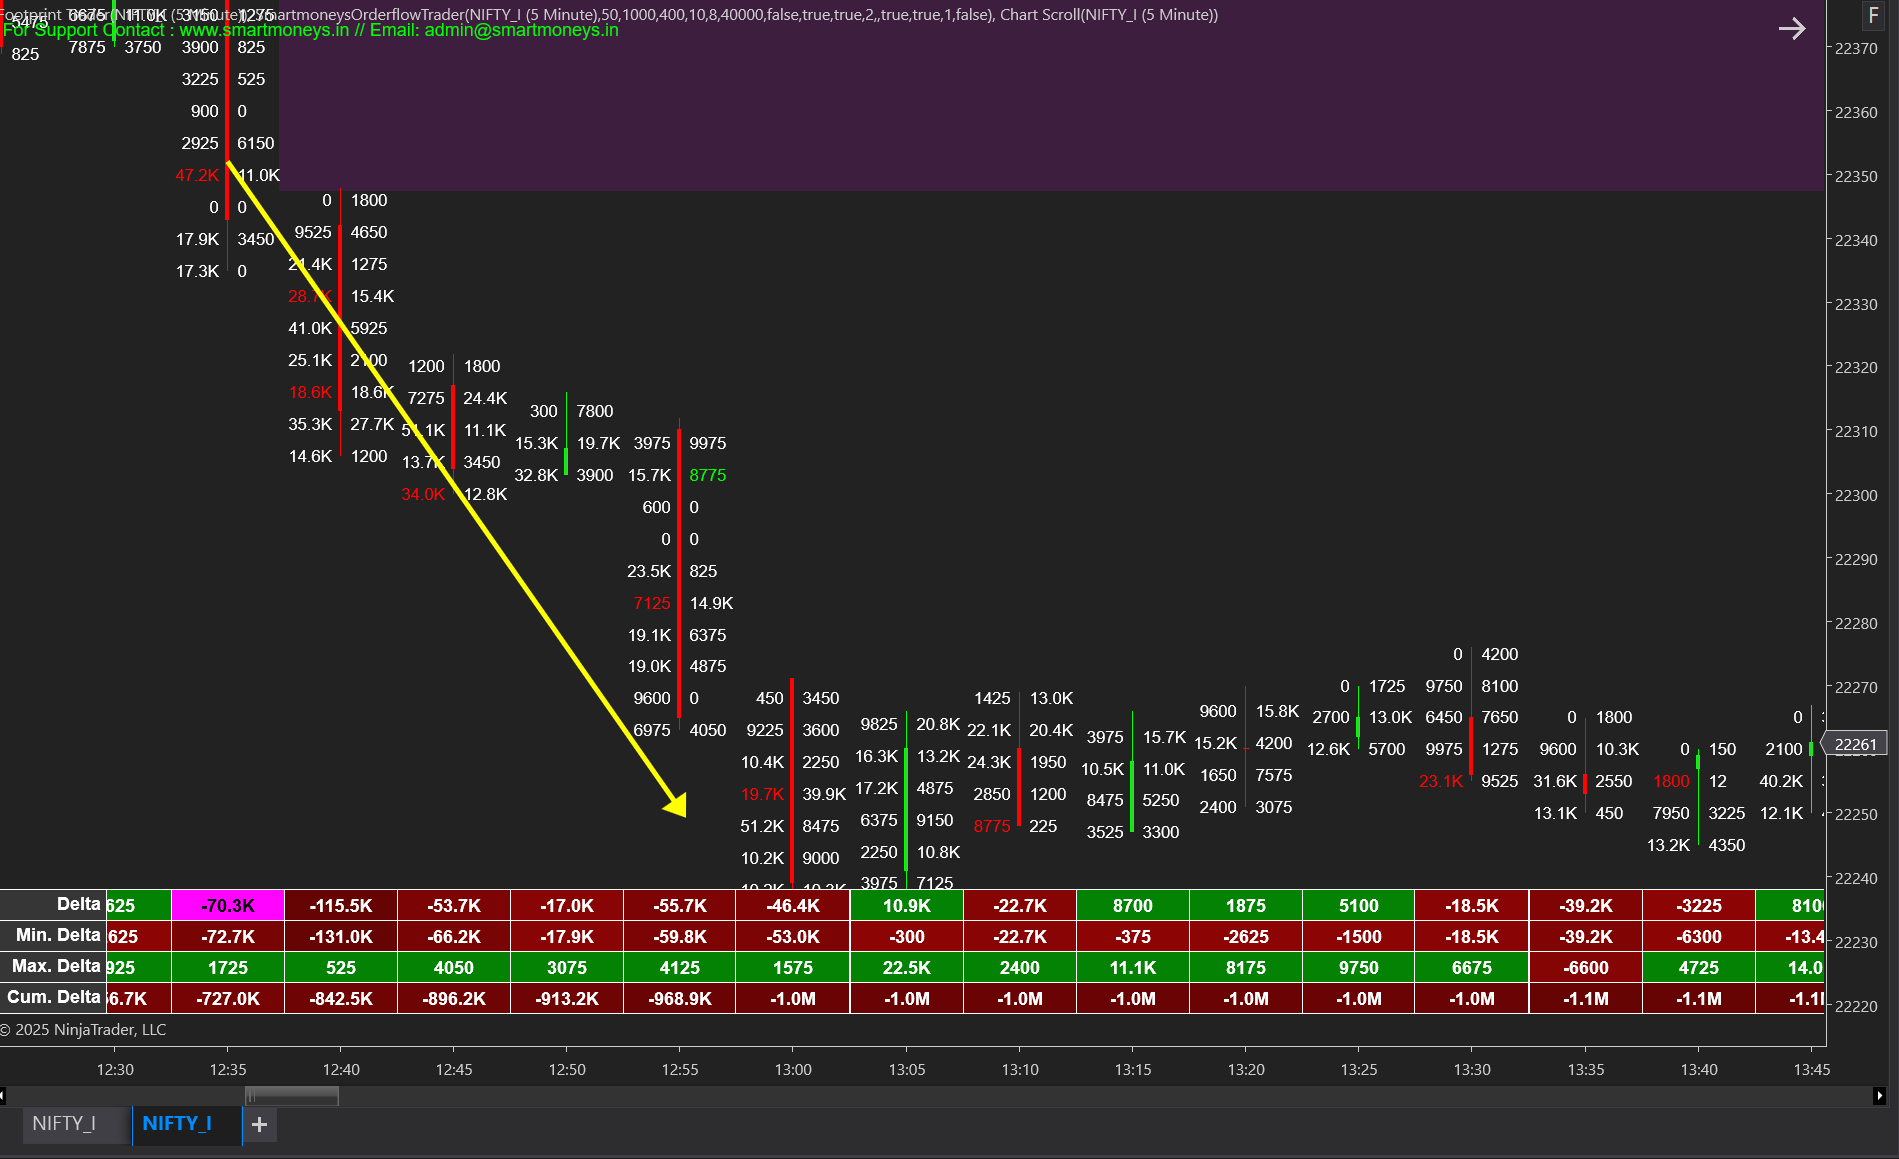
Task: Select the current price marker showing 22261
Action: click(x=1858, y=743)
